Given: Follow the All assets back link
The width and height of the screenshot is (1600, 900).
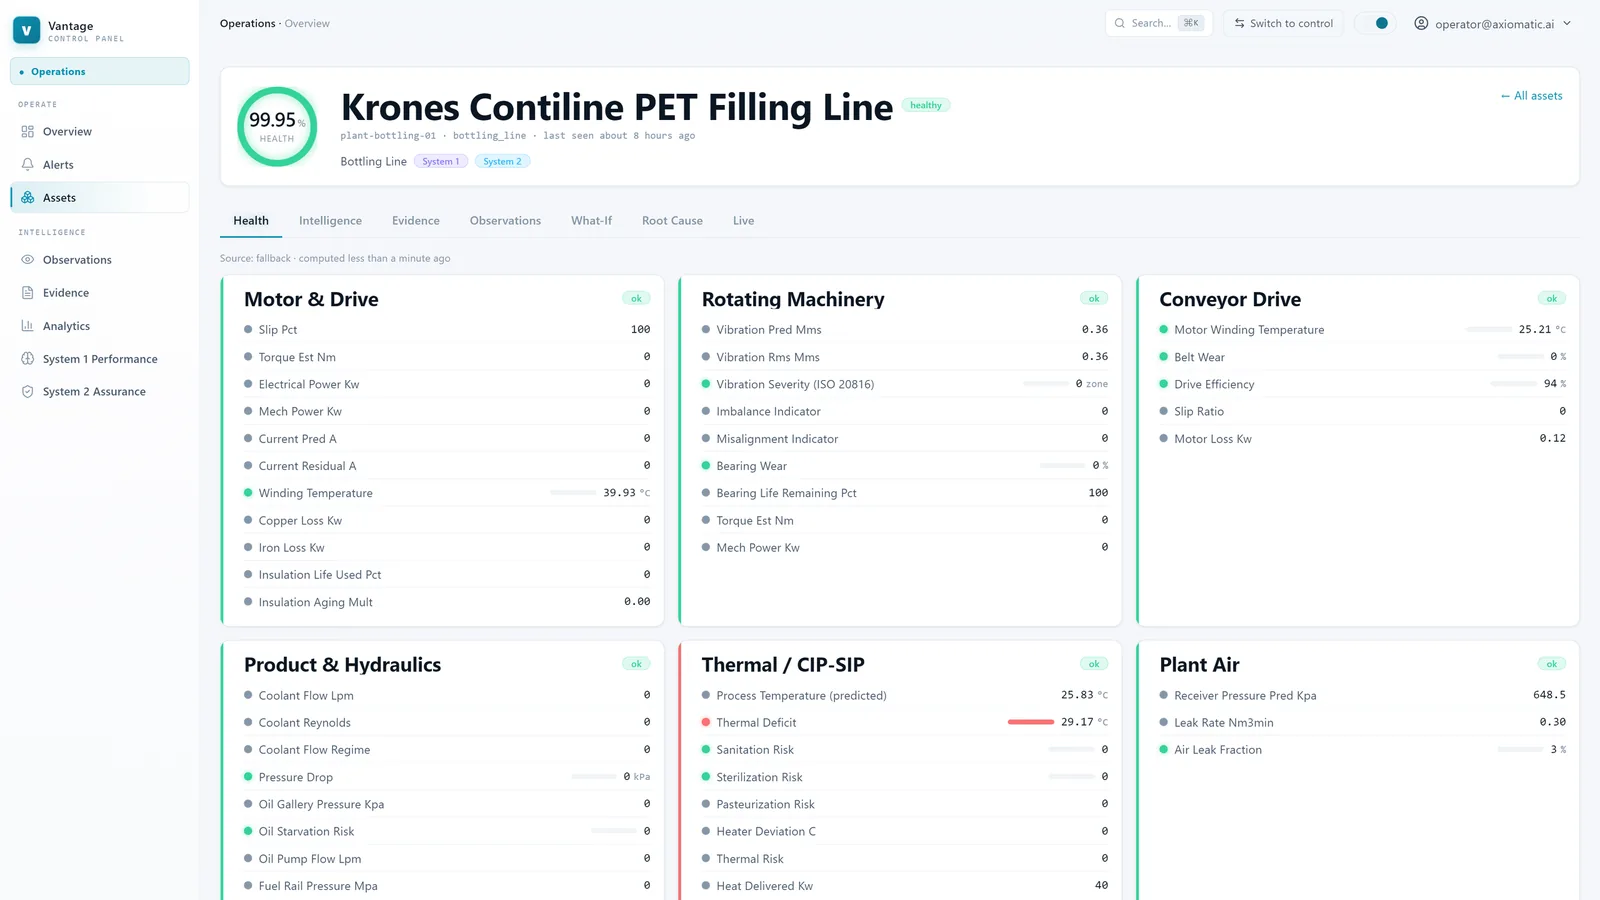Looking at the screenshot, I should (x=1531, y=96).
